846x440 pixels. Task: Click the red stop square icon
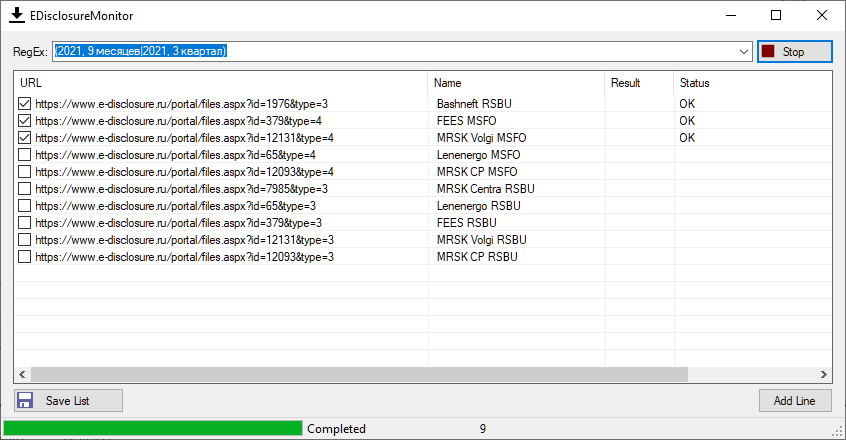pyautogui.click(x=768, y=51)
